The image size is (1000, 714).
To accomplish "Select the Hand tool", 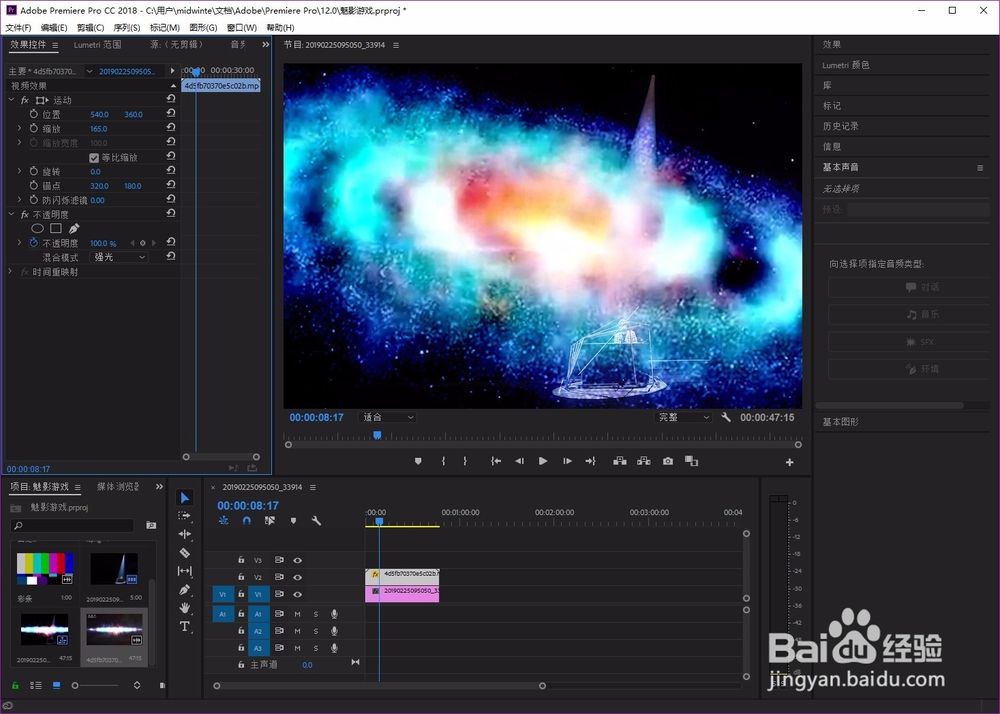I will tap(184, 608).
